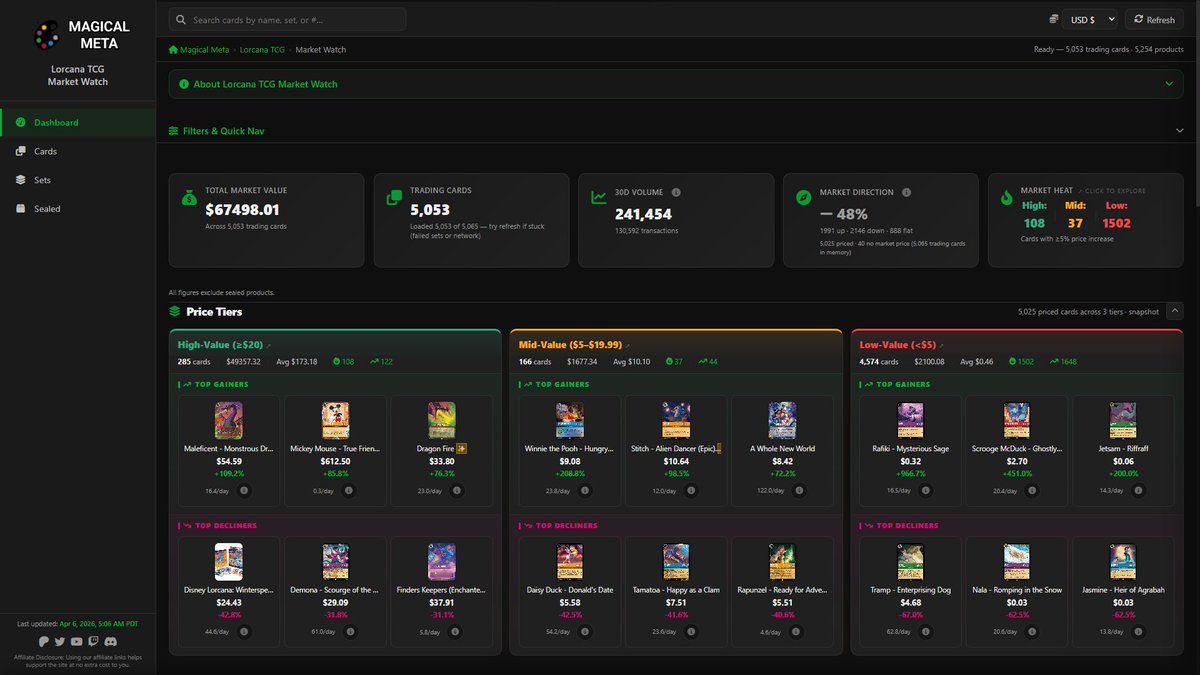Click the Magical Meta palette logo
The width and height of the screenshot is (1200, 675).
click(x=46, y=35)
